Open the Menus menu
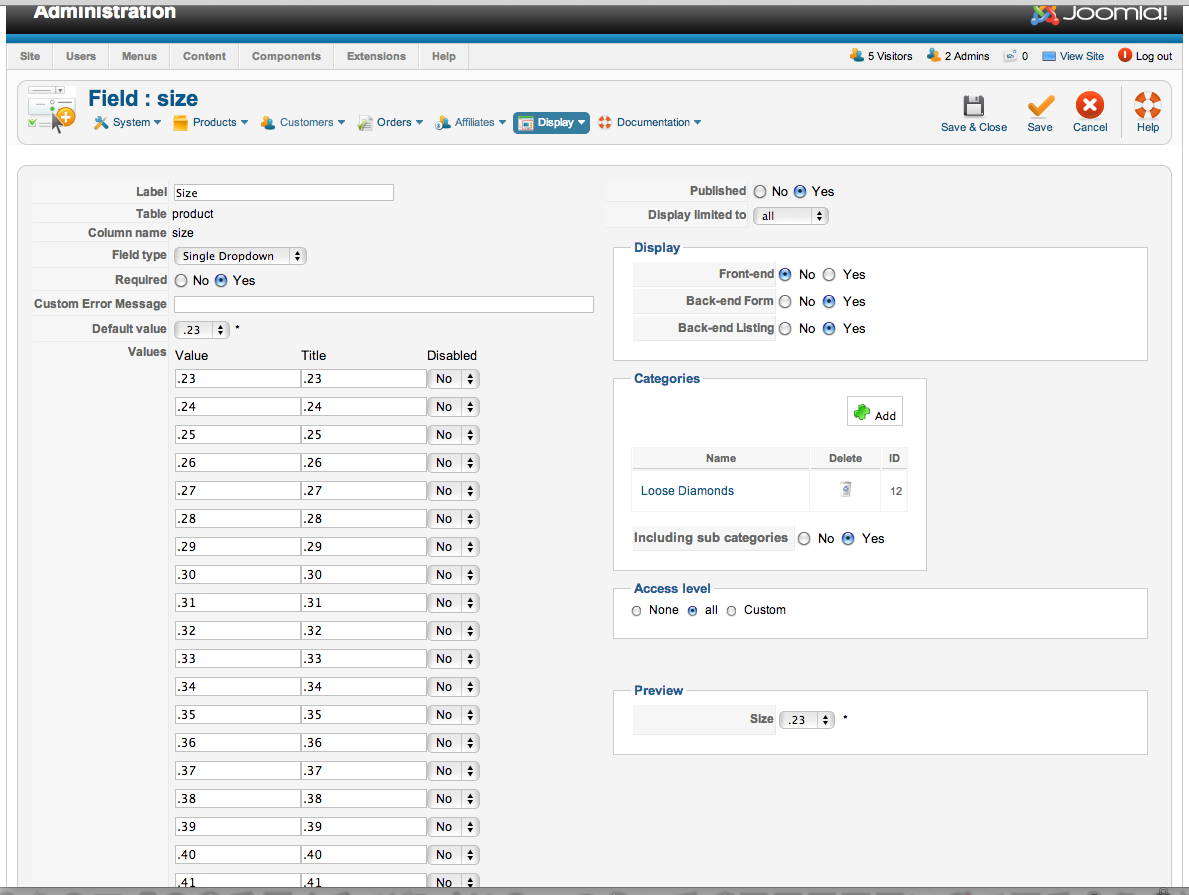The image size is (1189, 895). pos(140,56)
